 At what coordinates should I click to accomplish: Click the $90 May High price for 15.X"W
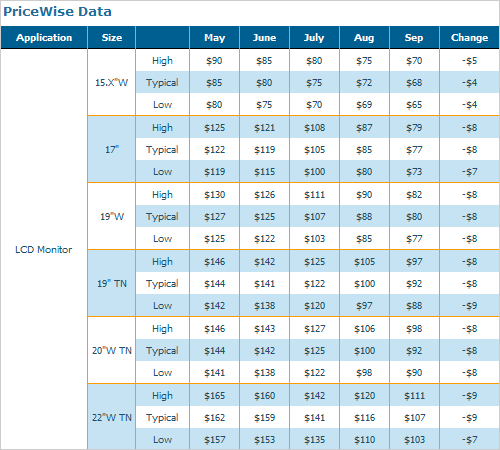pyautogui.click(x=214, y=61)
